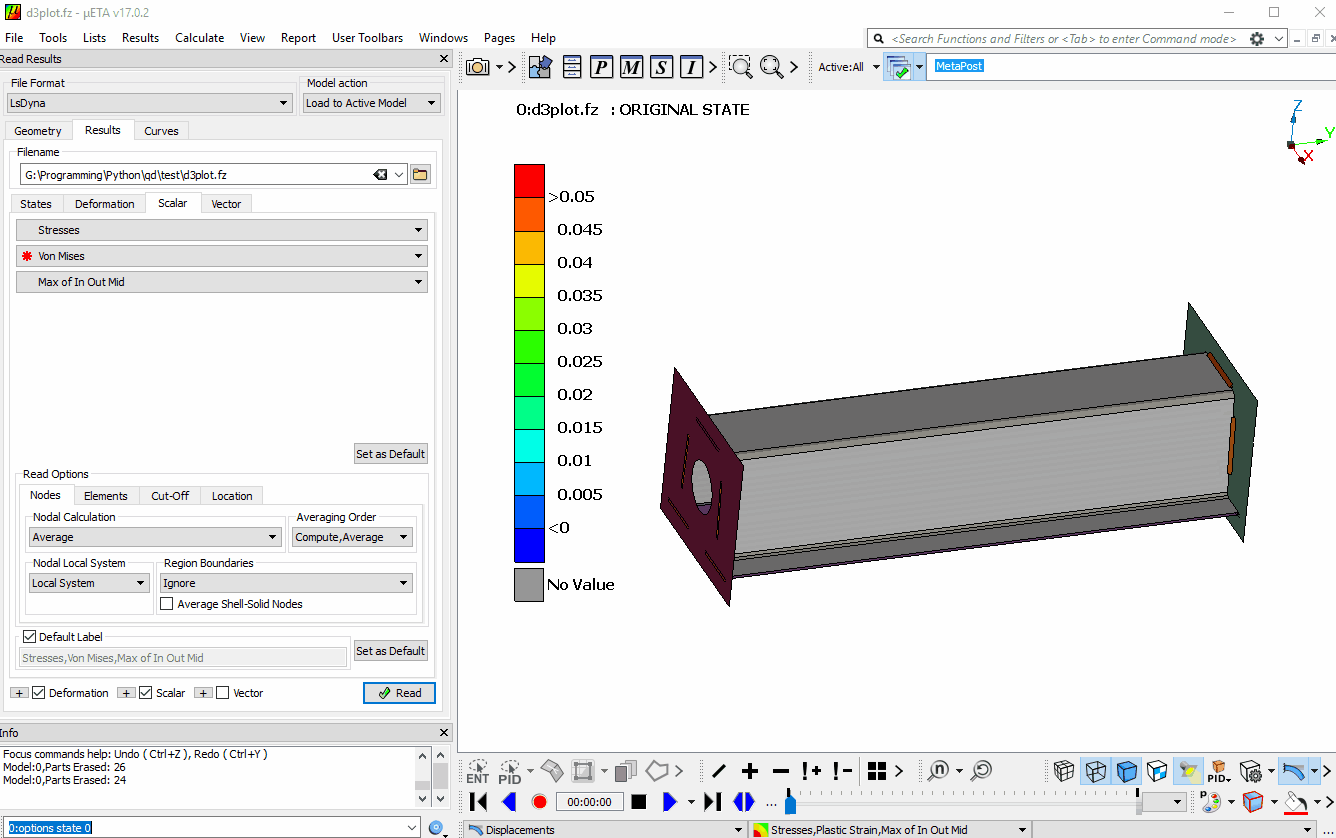The width and height of the screenshot is (1336, 838).
Task: Open the Load to Active Model dropdown
Action: point(371,103)
